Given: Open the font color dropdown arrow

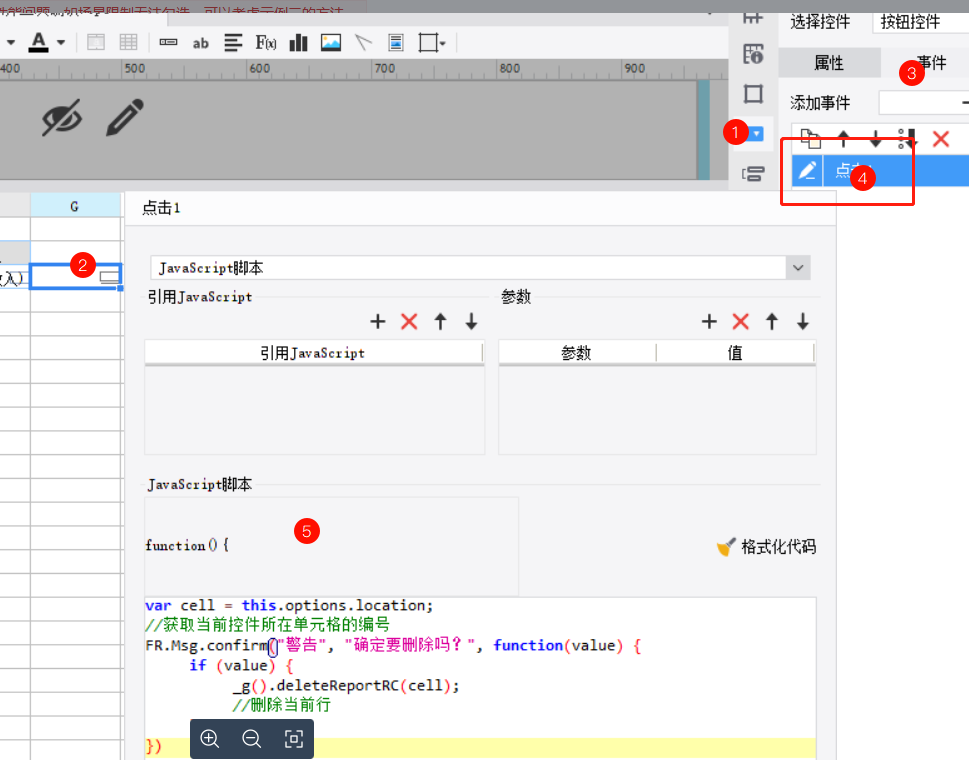Looking at the screenshot, I should [61, 43].
